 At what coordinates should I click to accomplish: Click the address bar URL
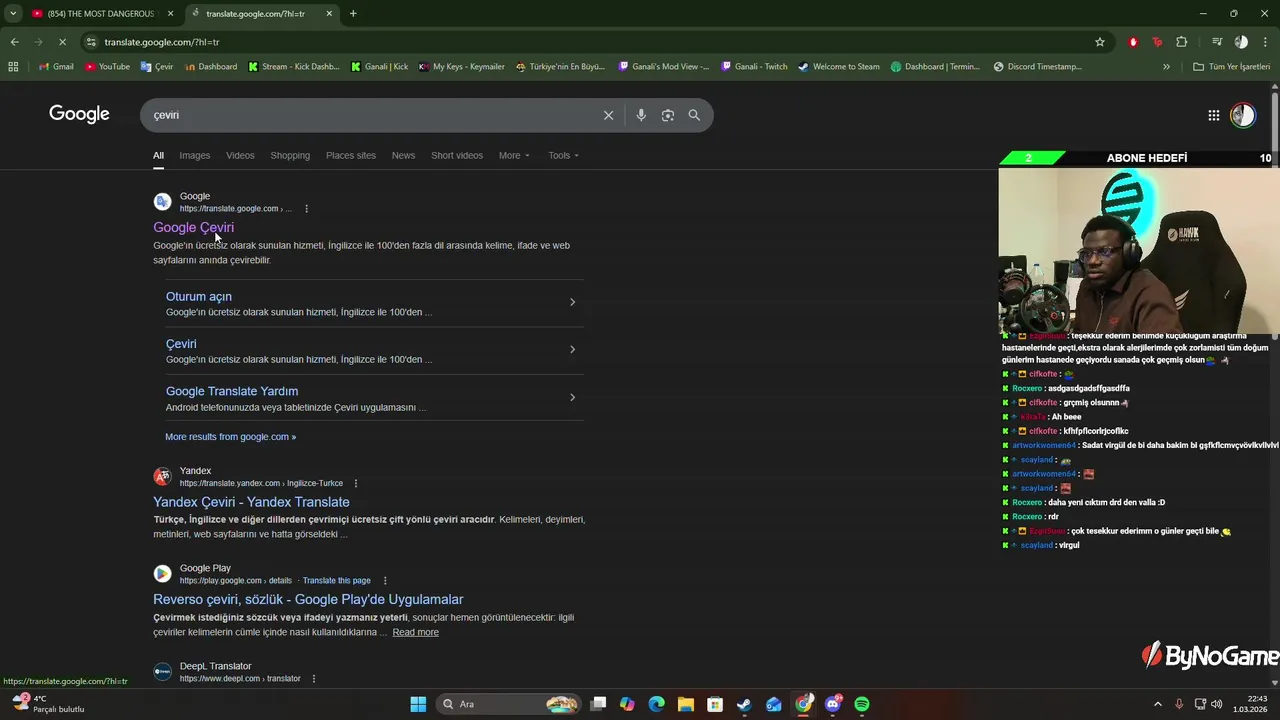tap(161, 42)
